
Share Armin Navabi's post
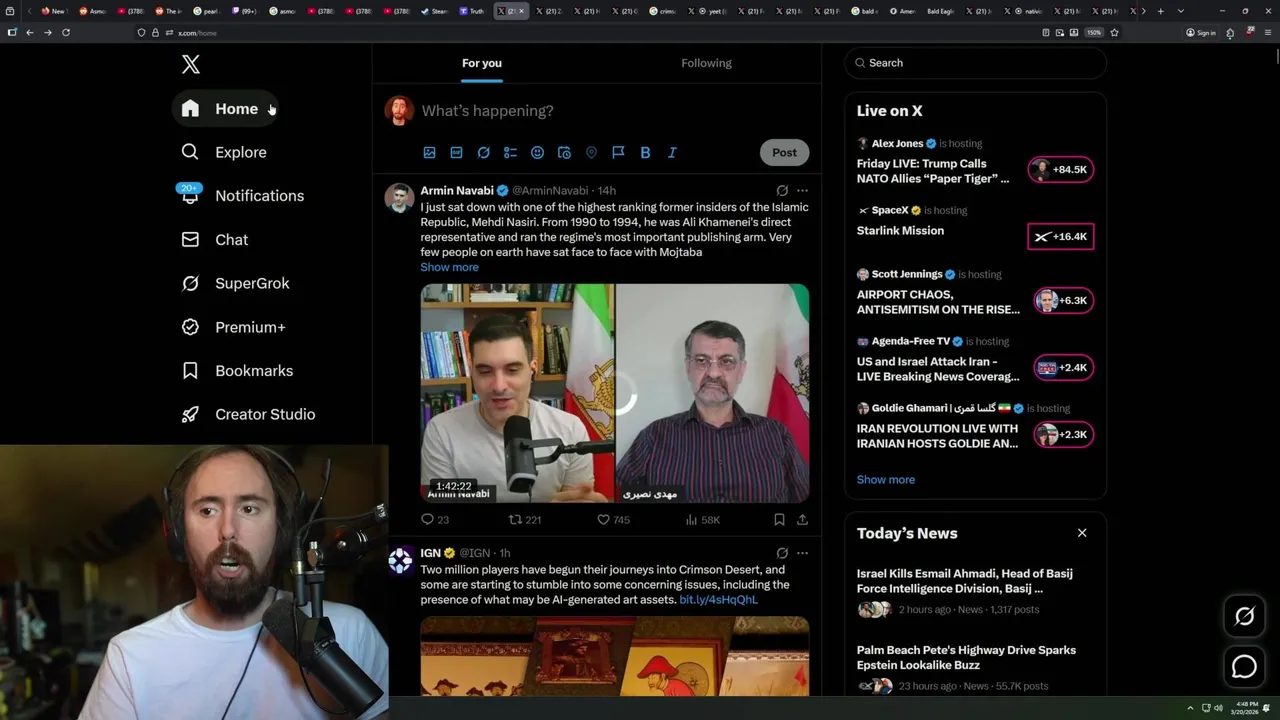[802, 520]
